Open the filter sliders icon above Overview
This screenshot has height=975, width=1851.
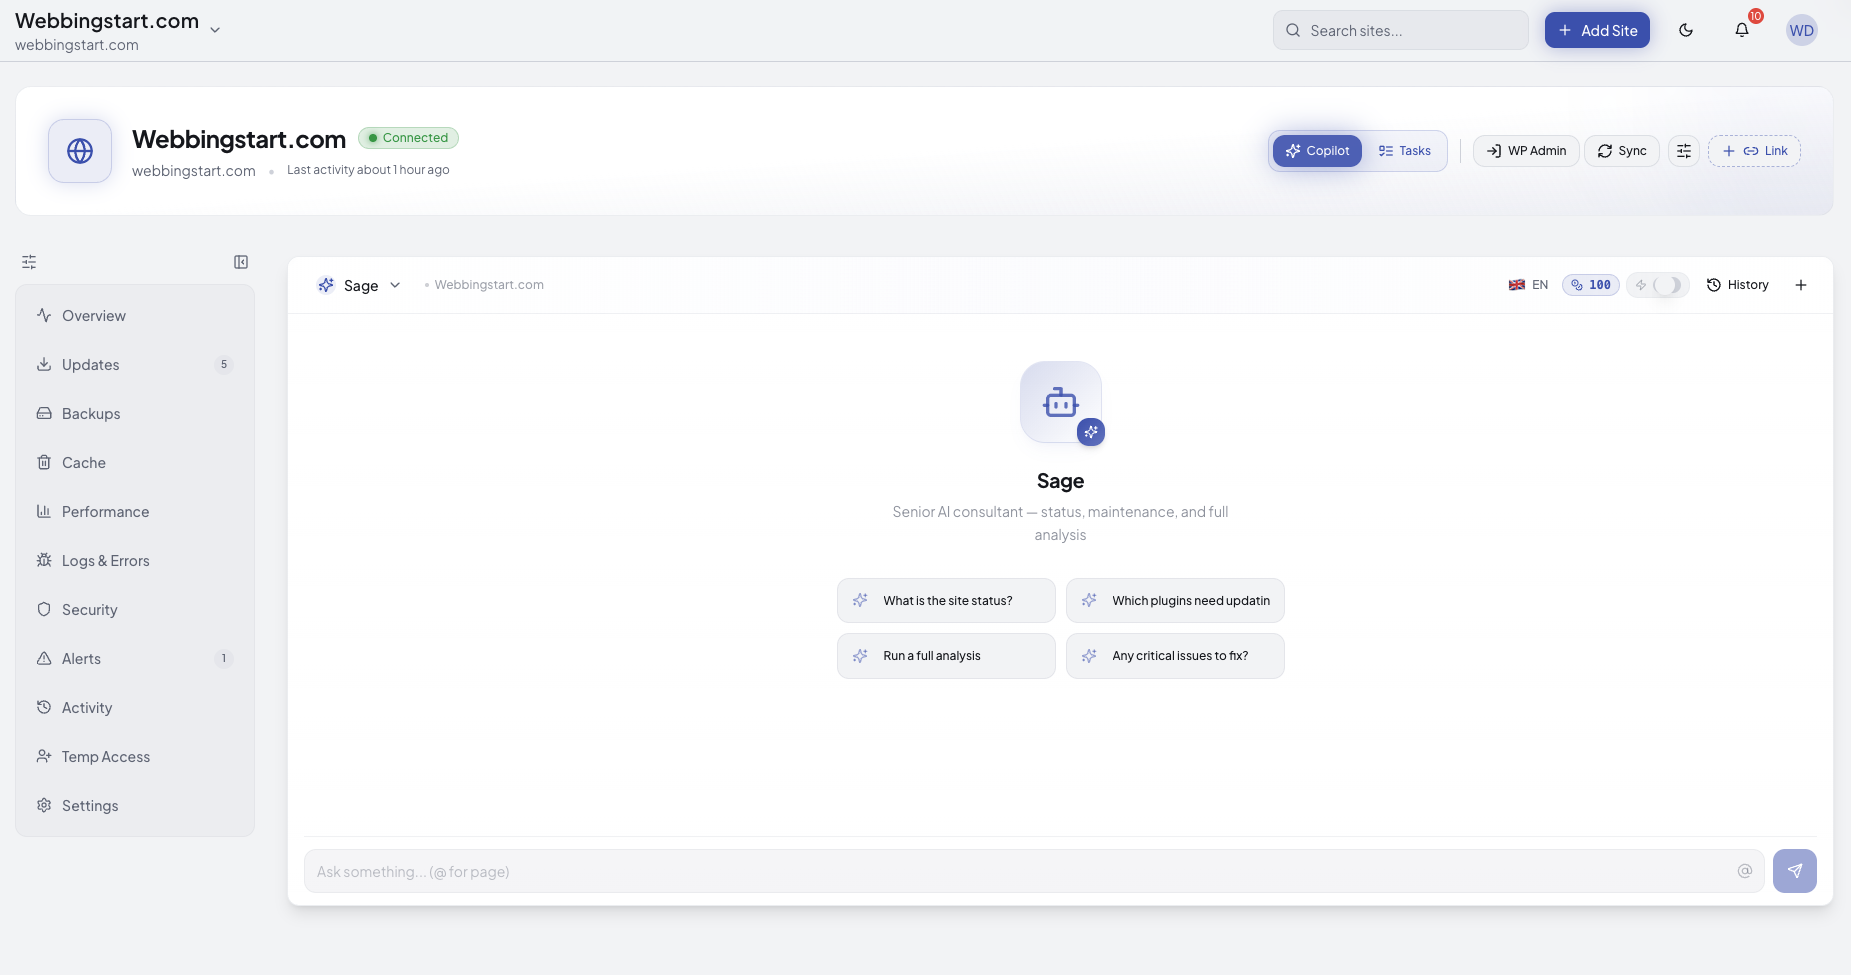(29, 262)
